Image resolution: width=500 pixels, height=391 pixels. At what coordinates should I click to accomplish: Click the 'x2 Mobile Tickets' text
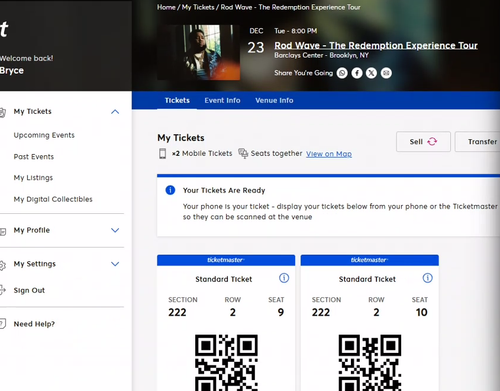click(x=202, y=153)
